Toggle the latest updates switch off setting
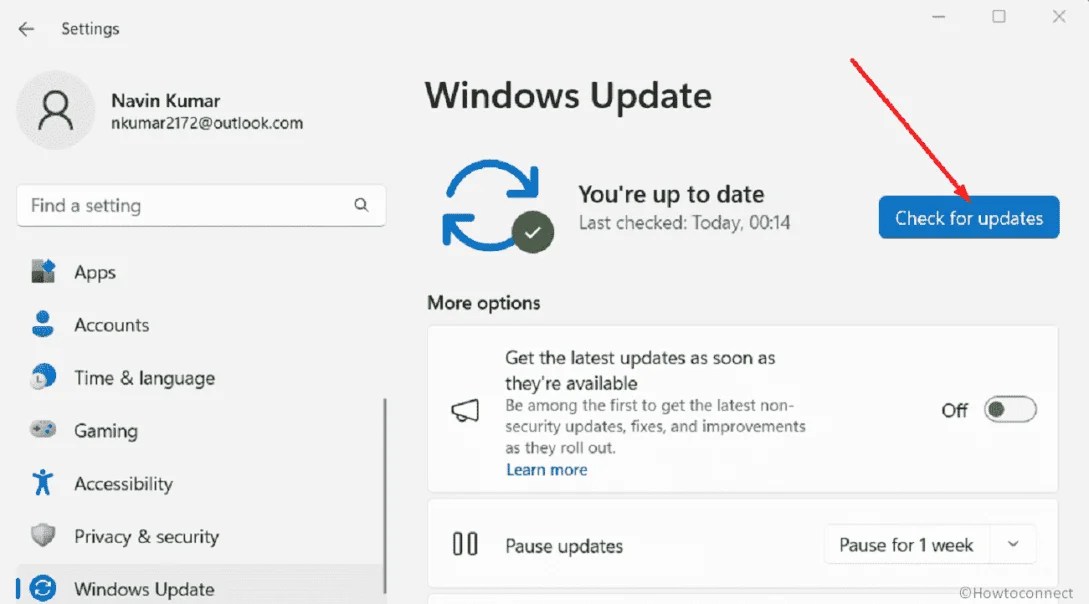The image size is (1089, 604). pos(1010,409)
